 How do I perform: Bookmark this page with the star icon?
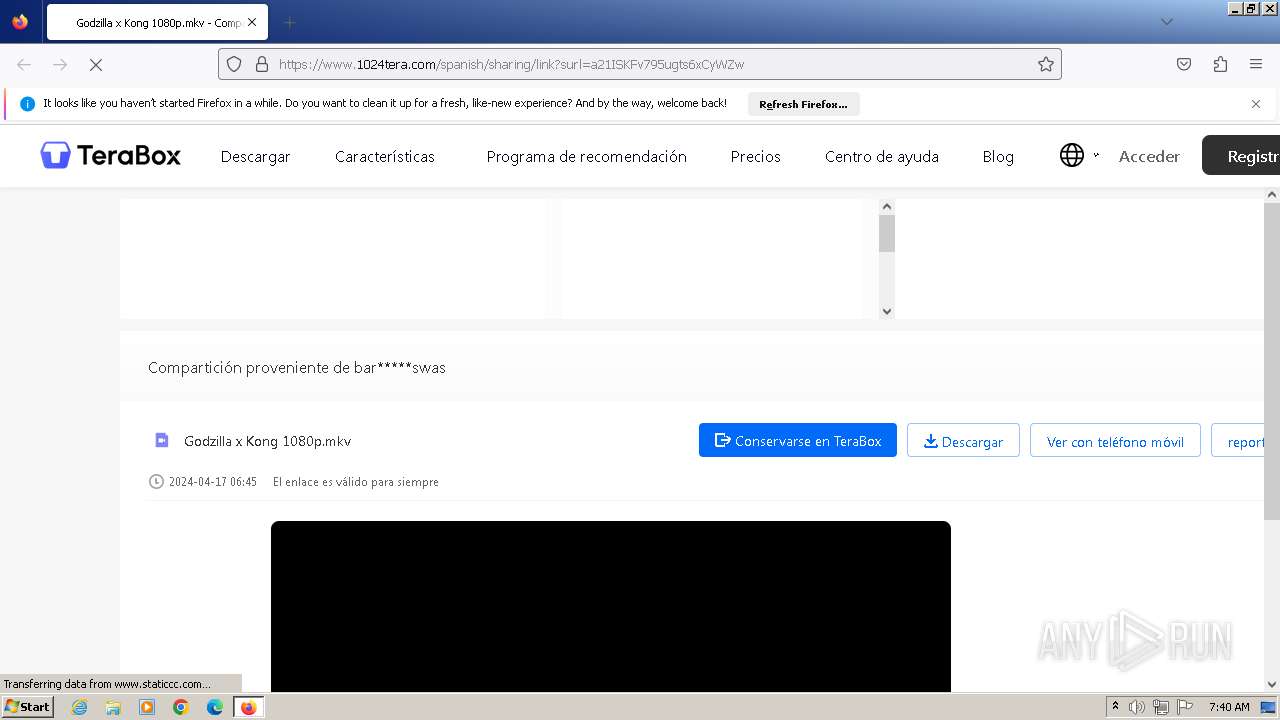pyautogui.click(x=1046, y=64)
